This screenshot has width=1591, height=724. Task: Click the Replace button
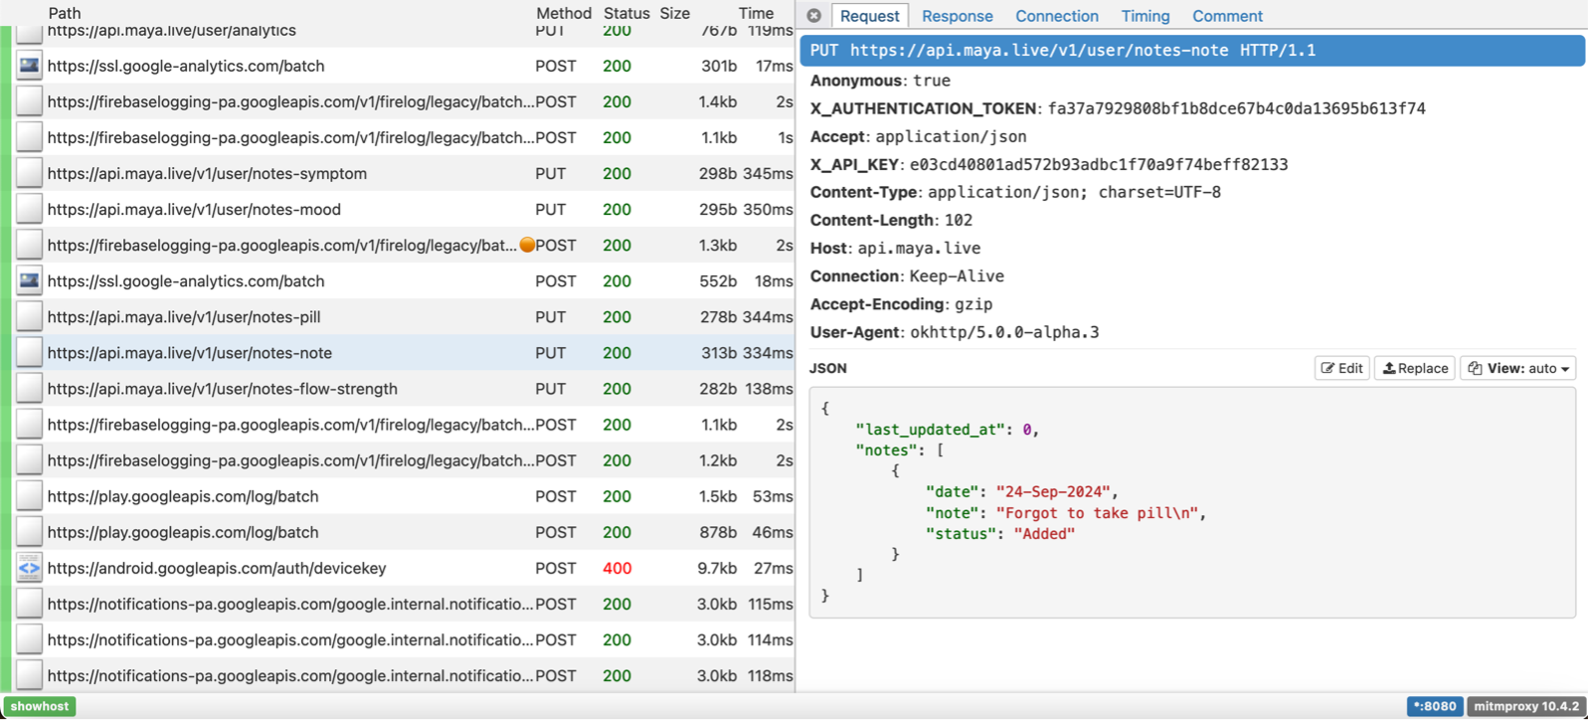click(x=1414, y=368)
